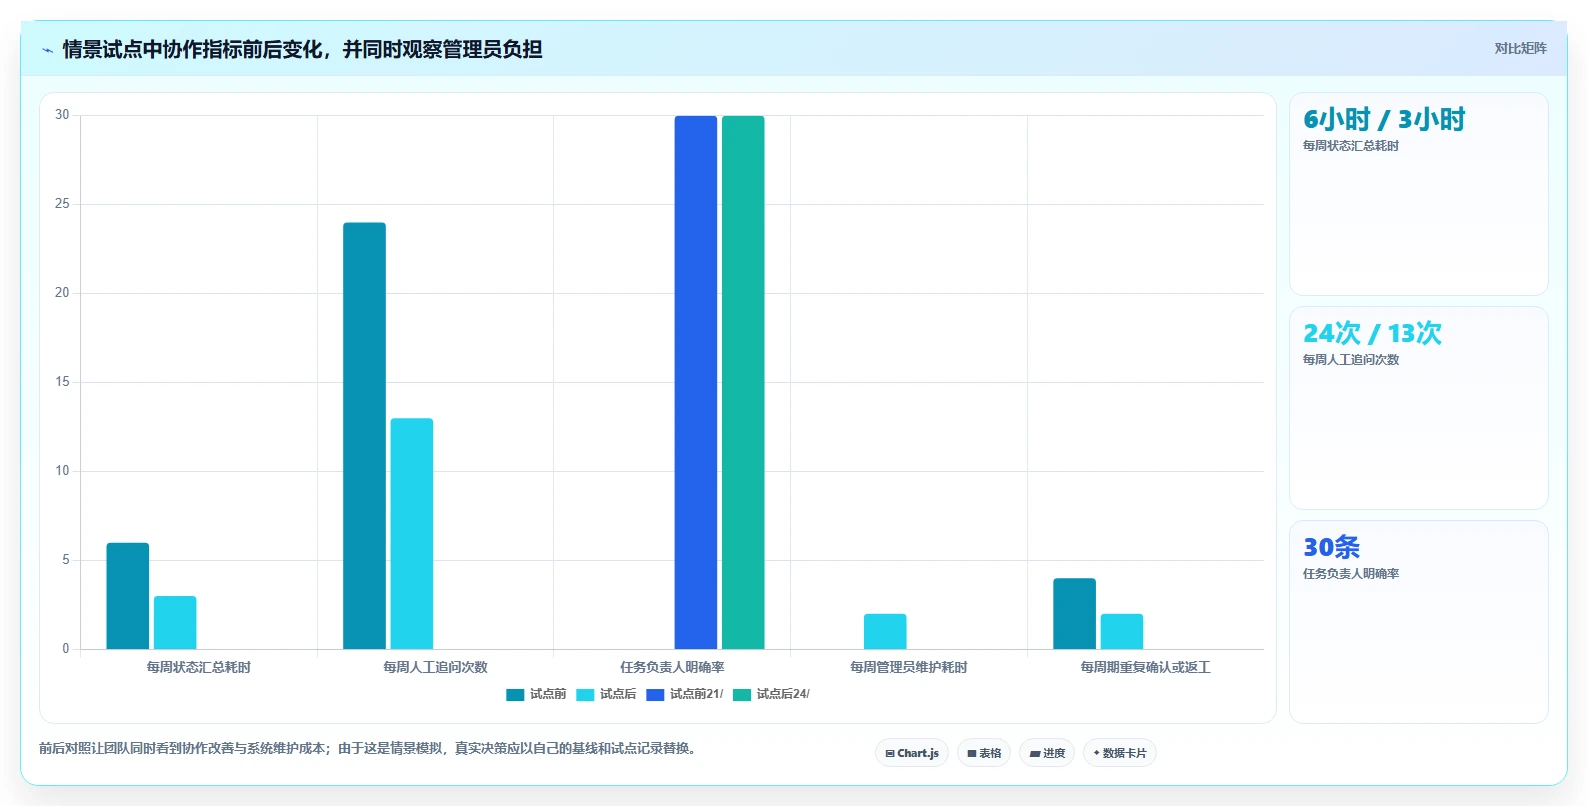
Task: Click the y-axis tick label 20
Action: [x=62, y=293]
